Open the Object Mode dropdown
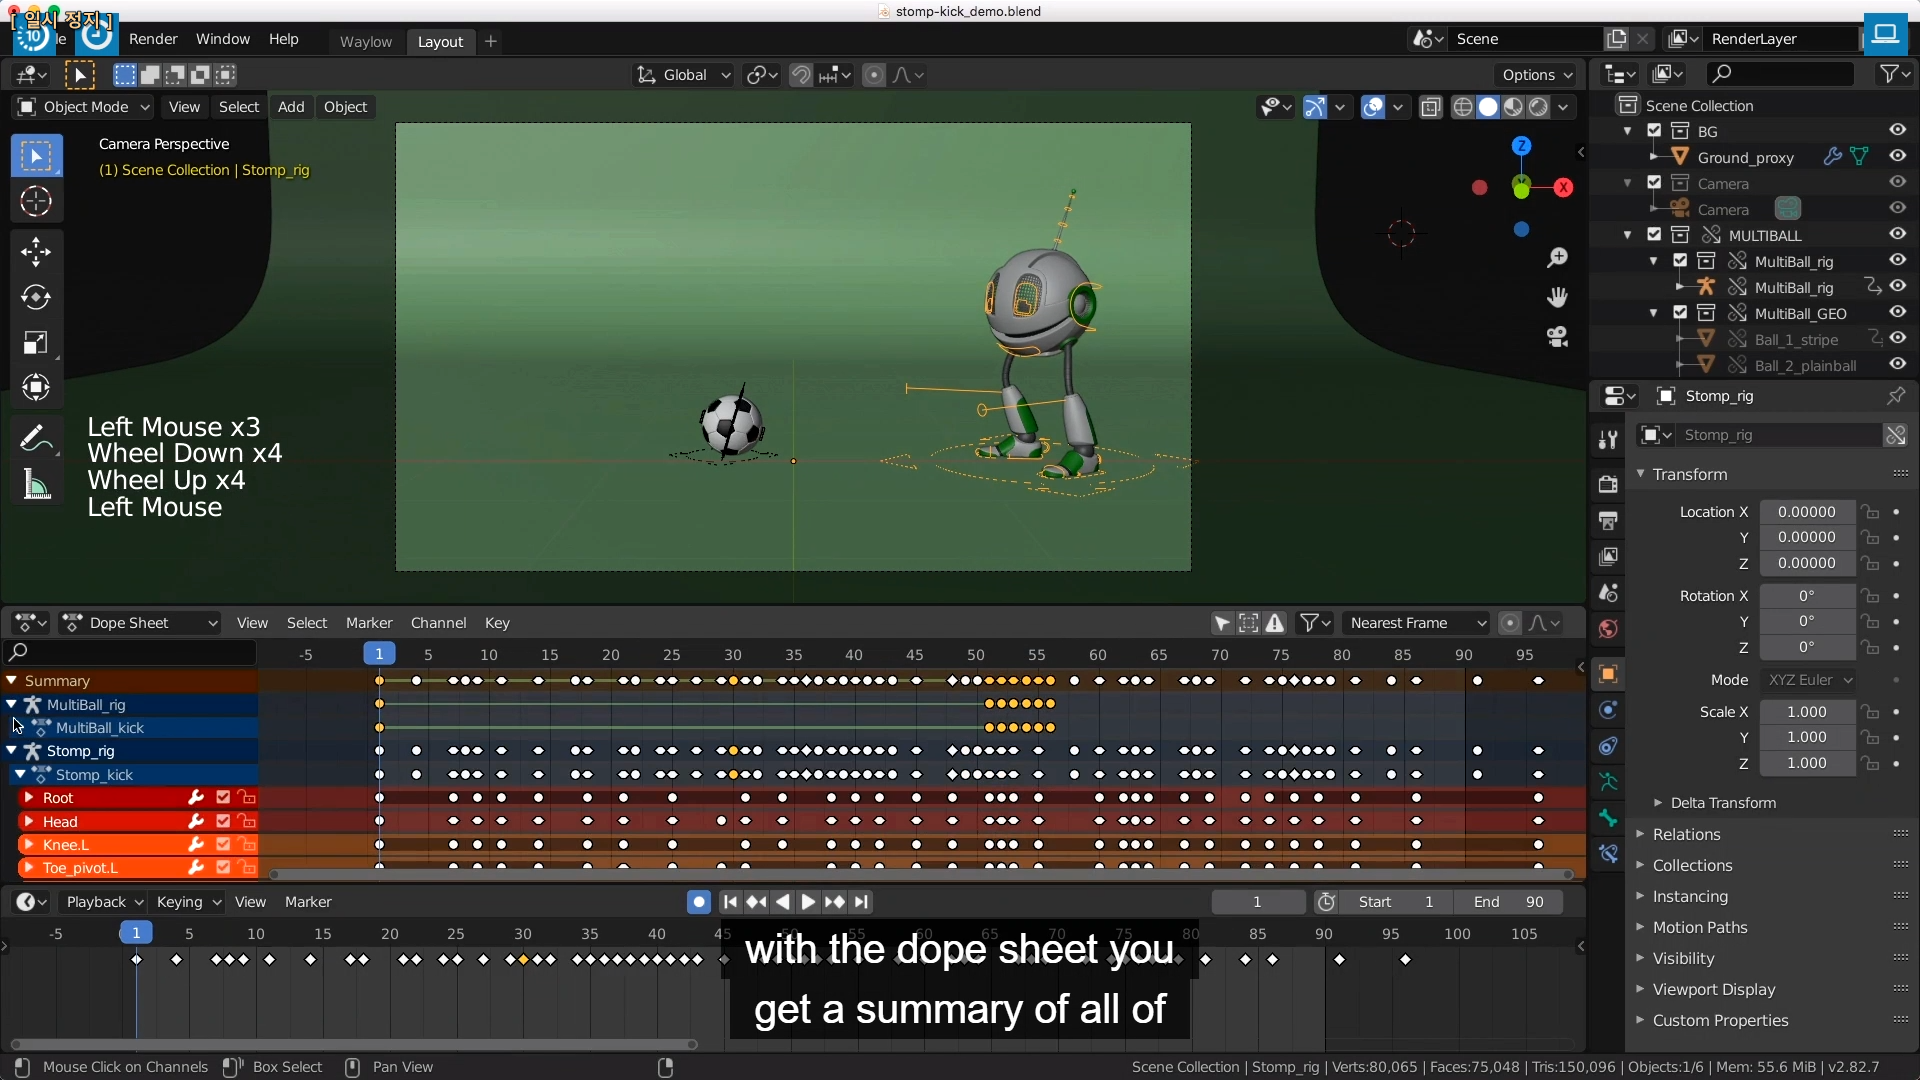This screenshot has height=1080, width=1920. 84,107
